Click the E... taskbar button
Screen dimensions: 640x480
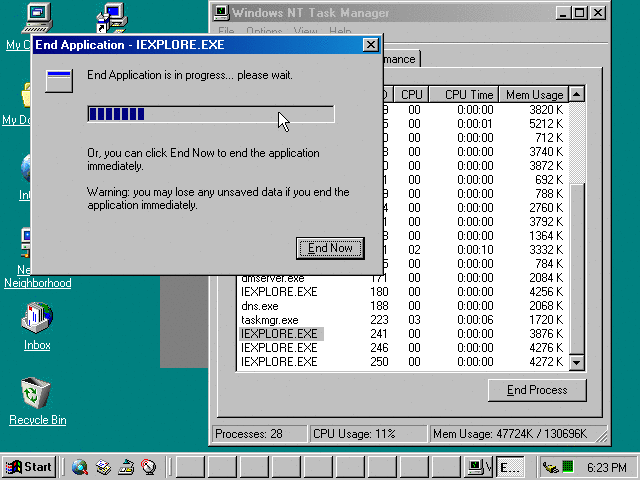point(510,467)
